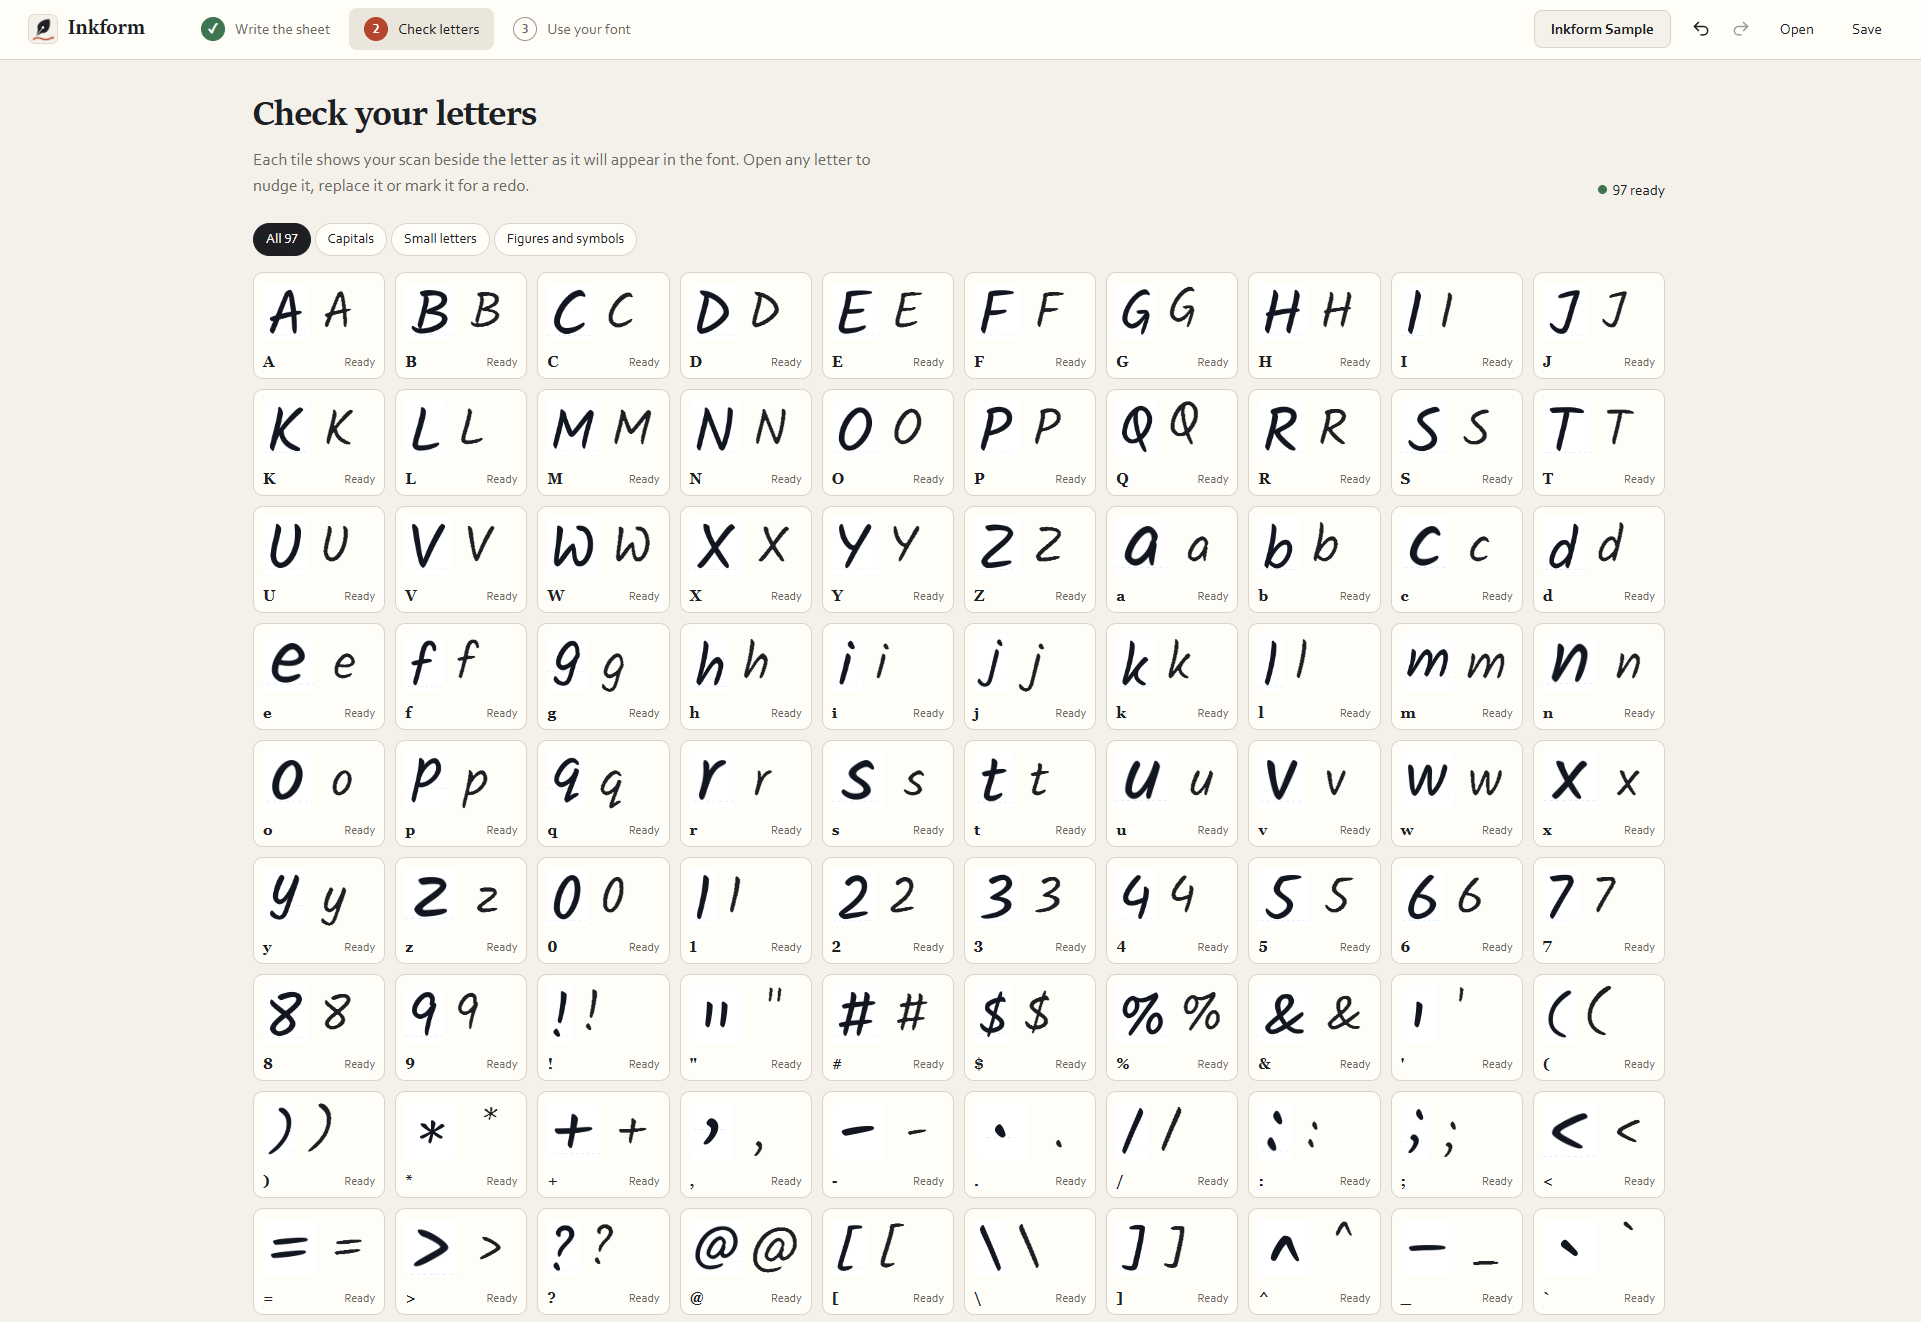Open the capital Z letter tile
The height and width of the screenshot is (1322, 1921).
pyautogui.click(x=1030, y=559)
